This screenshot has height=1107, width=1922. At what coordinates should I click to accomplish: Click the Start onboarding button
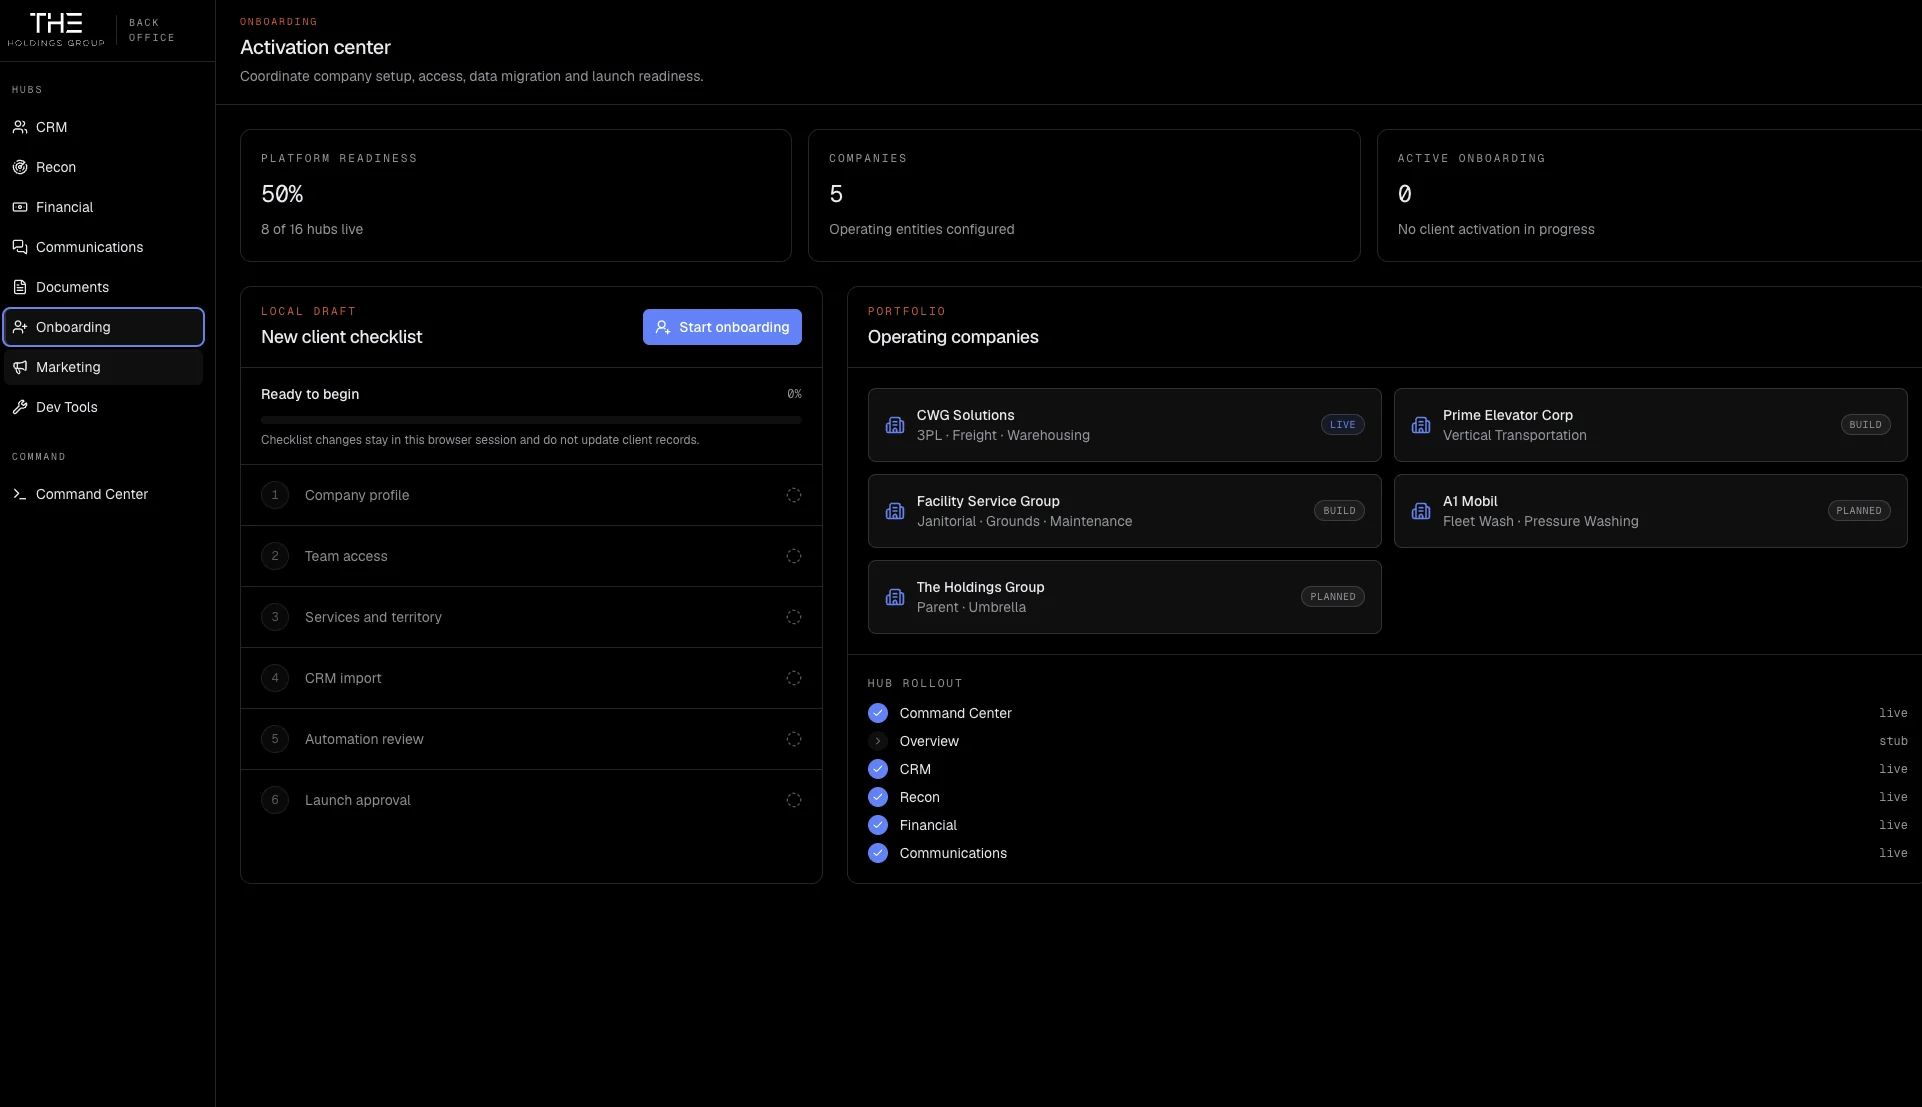pos(722,327)
